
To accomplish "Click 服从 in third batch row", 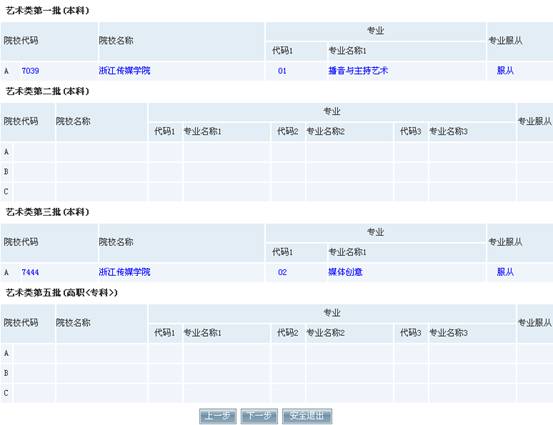I will (505, 272).
